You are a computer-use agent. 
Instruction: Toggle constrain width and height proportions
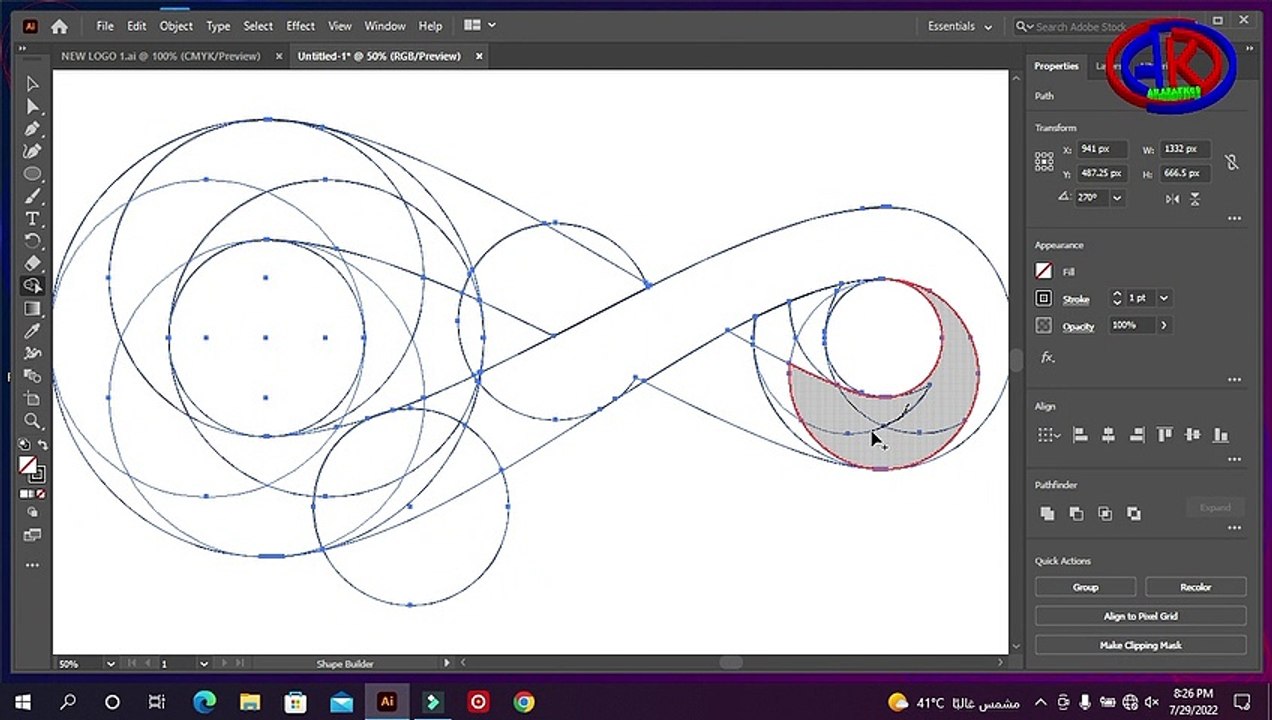[1231, 161]
